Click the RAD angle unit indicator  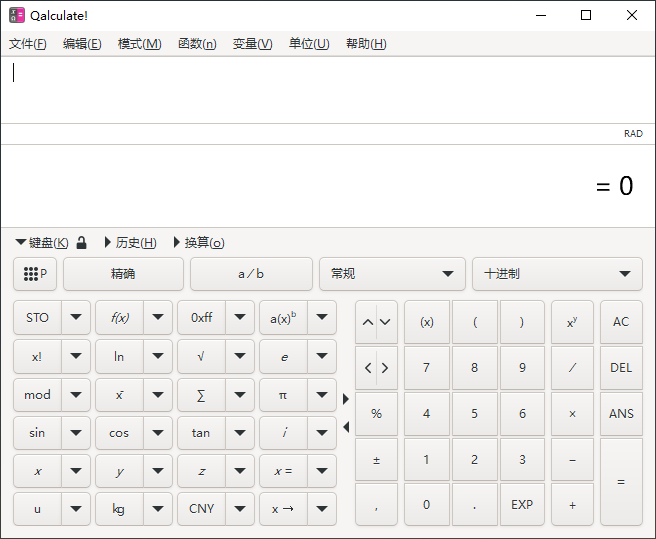pyautogui.click(x=633, y=134)
